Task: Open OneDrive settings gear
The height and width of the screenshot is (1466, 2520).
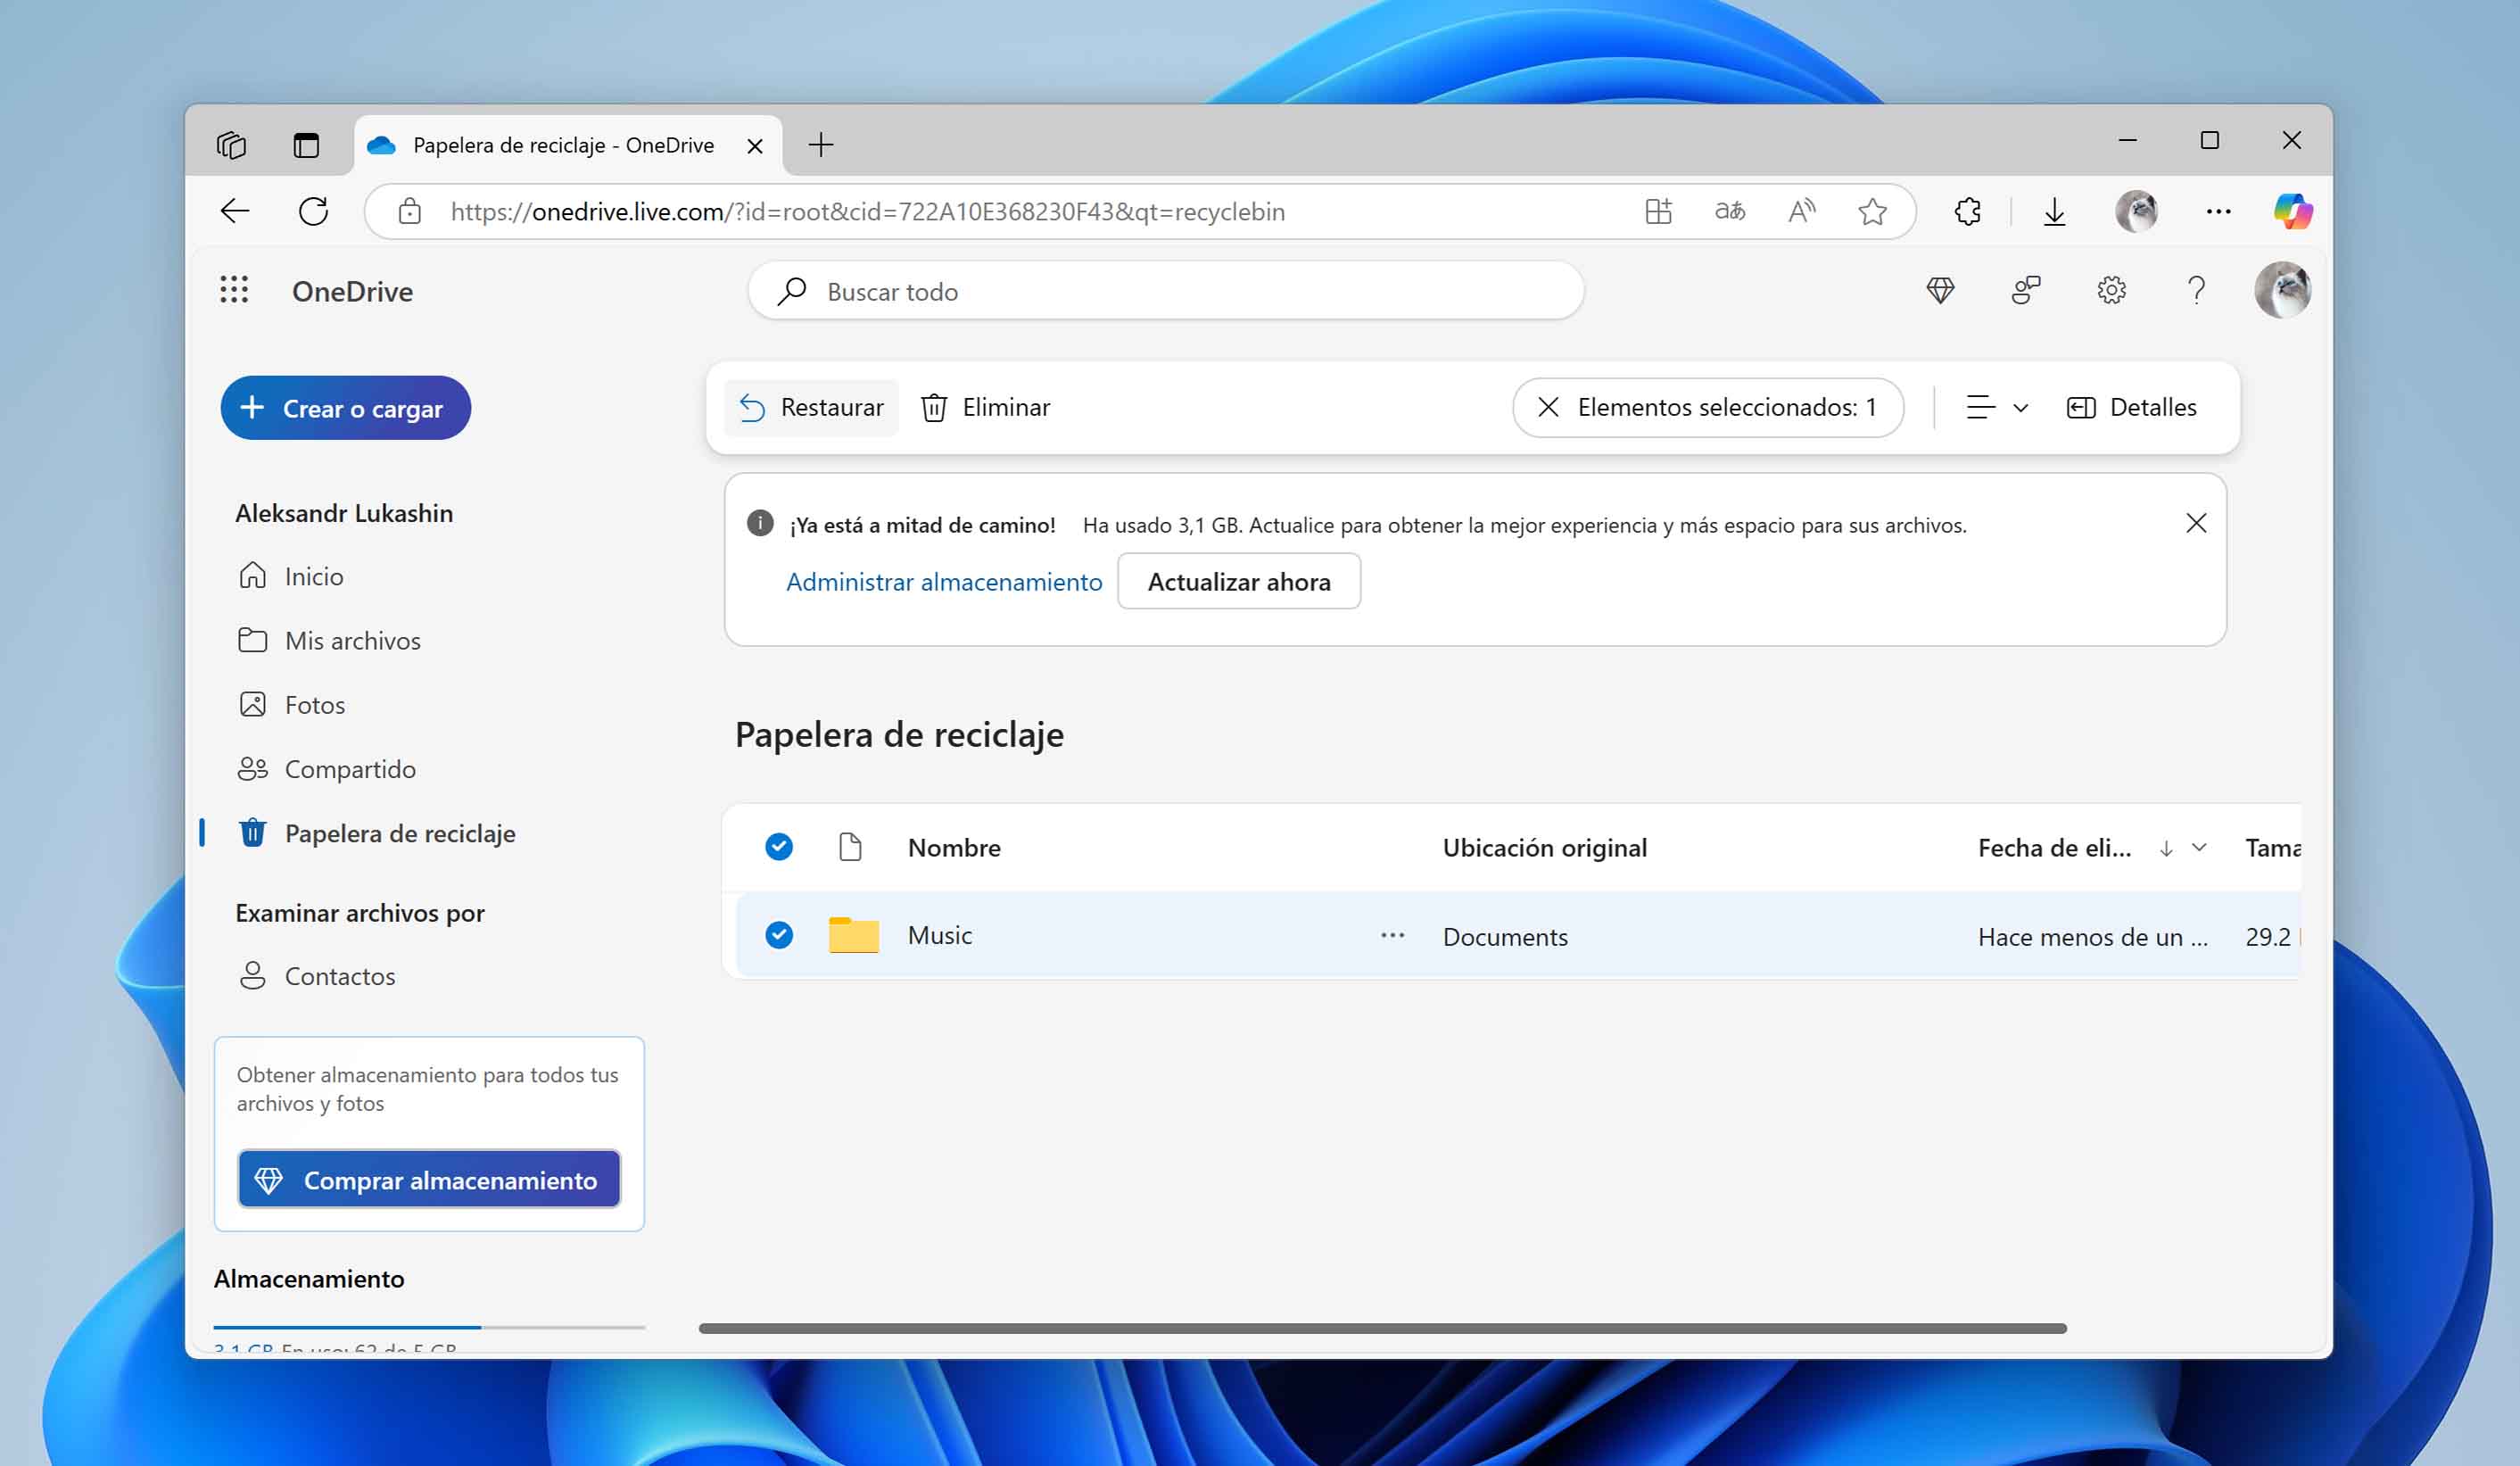Action: click(2111, 291)
